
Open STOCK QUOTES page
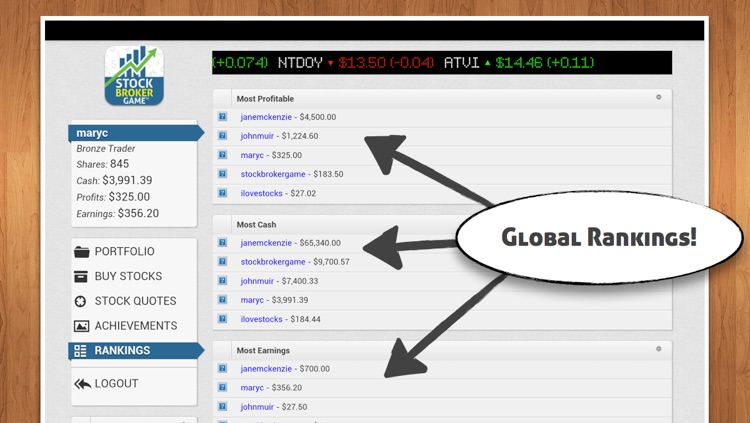click(x=135, y=301)
